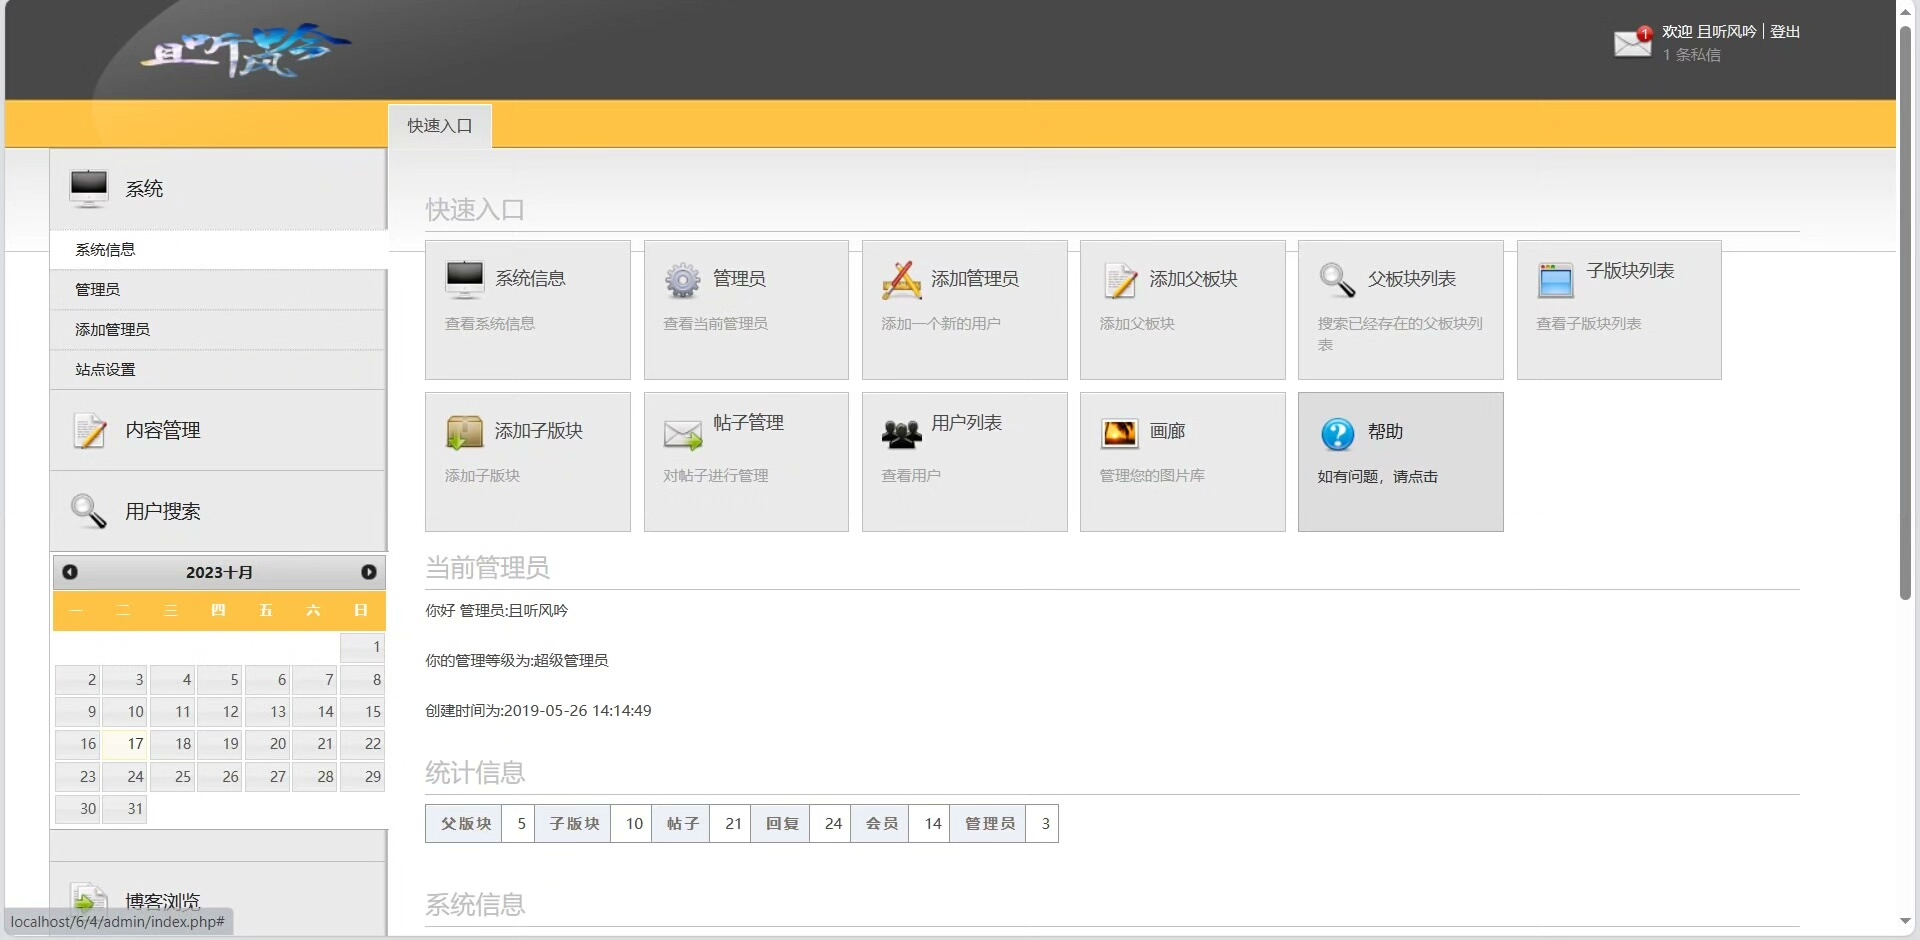Select 站点设置 in the sidebar menu
The width and height of the screenshot is (1920, 940).
pos(105,370)
